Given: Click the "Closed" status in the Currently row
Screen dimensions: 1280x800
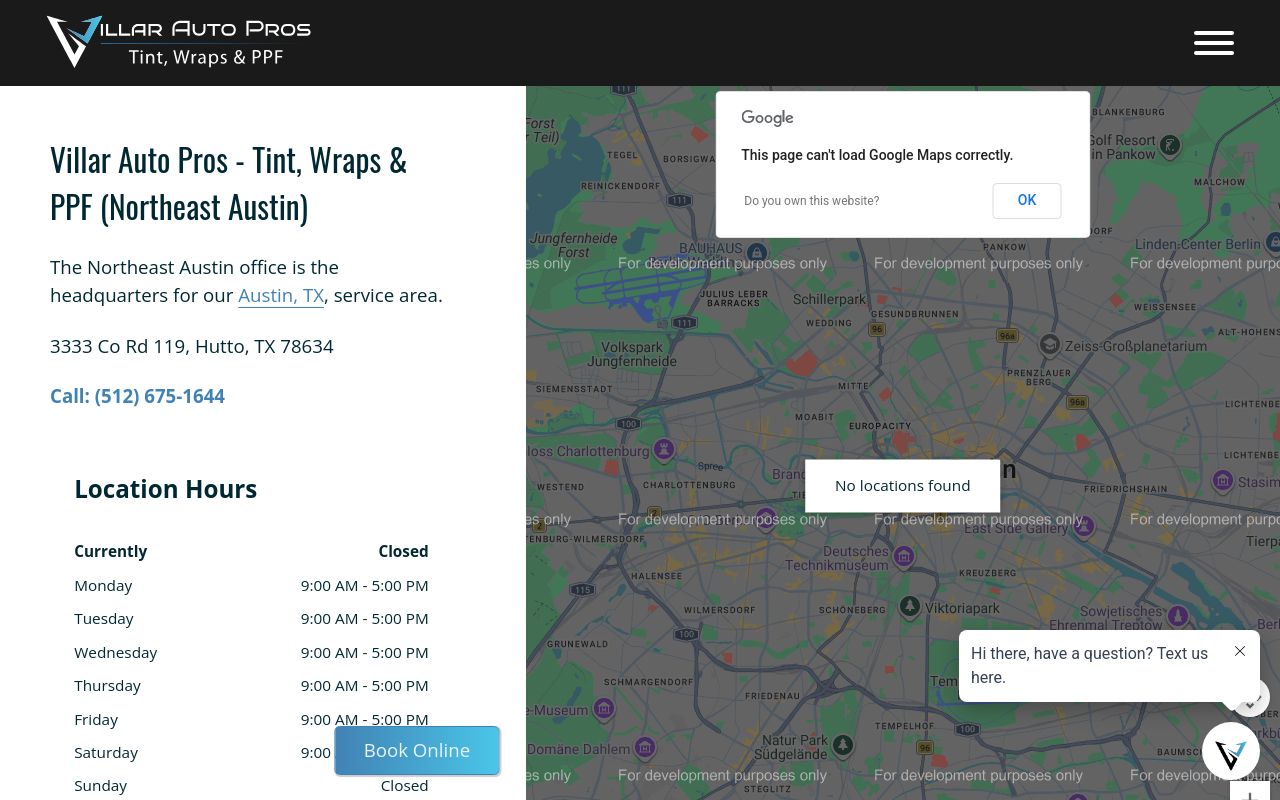Looking at the screenshot, I should [x=403, y=551].
